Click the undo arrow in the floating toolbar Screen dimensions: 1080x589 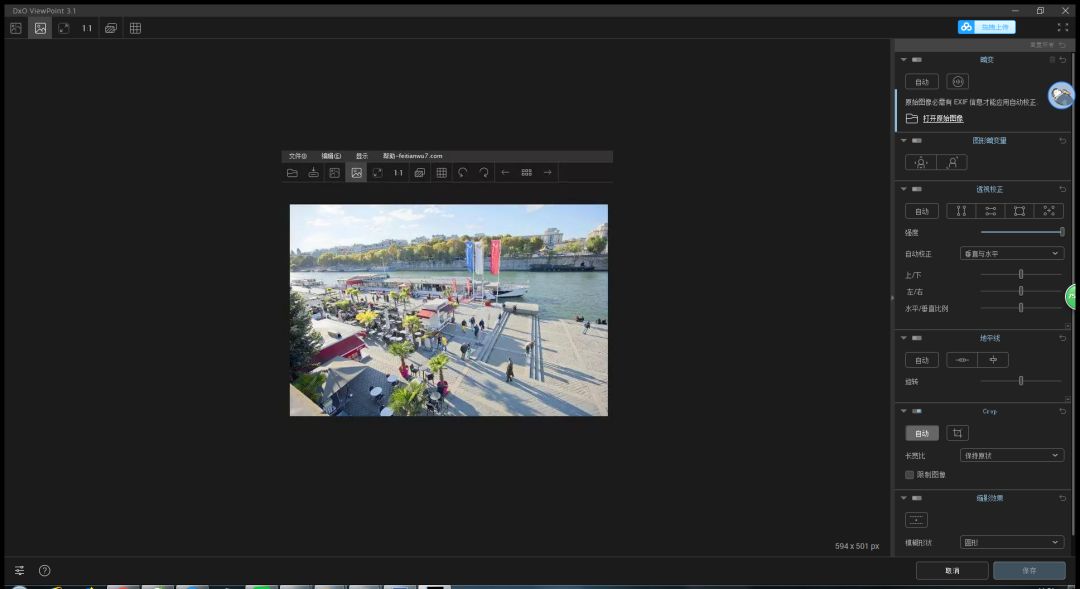[x=462, y=172]
